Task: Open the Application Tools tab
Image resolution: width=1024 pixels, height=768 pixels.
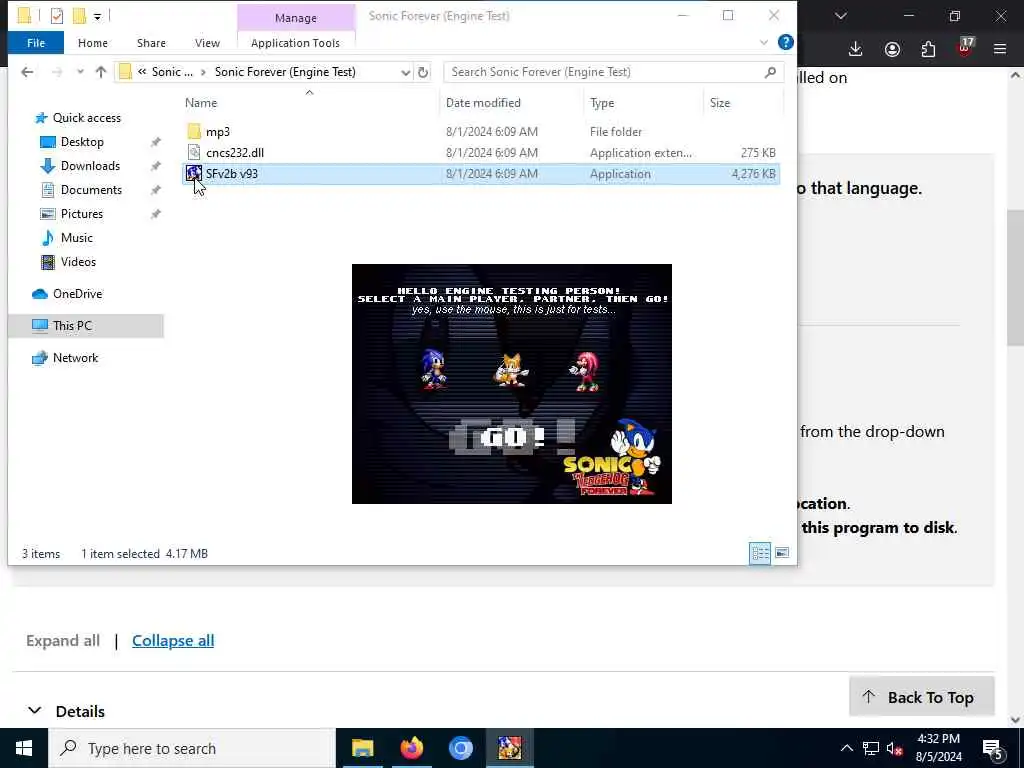Action: point(295,43)
